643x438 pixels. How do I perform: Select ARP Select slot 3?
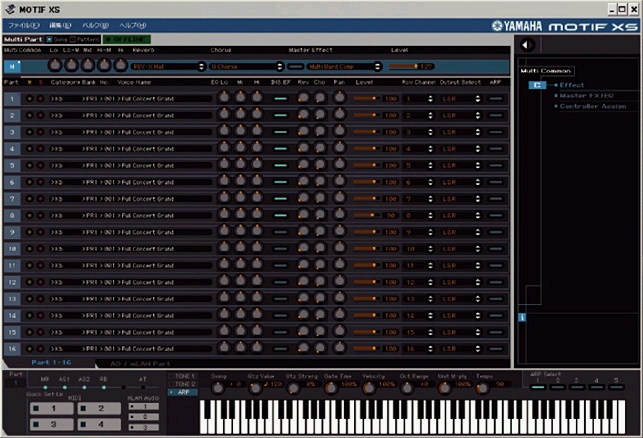(x=577, y=386)
